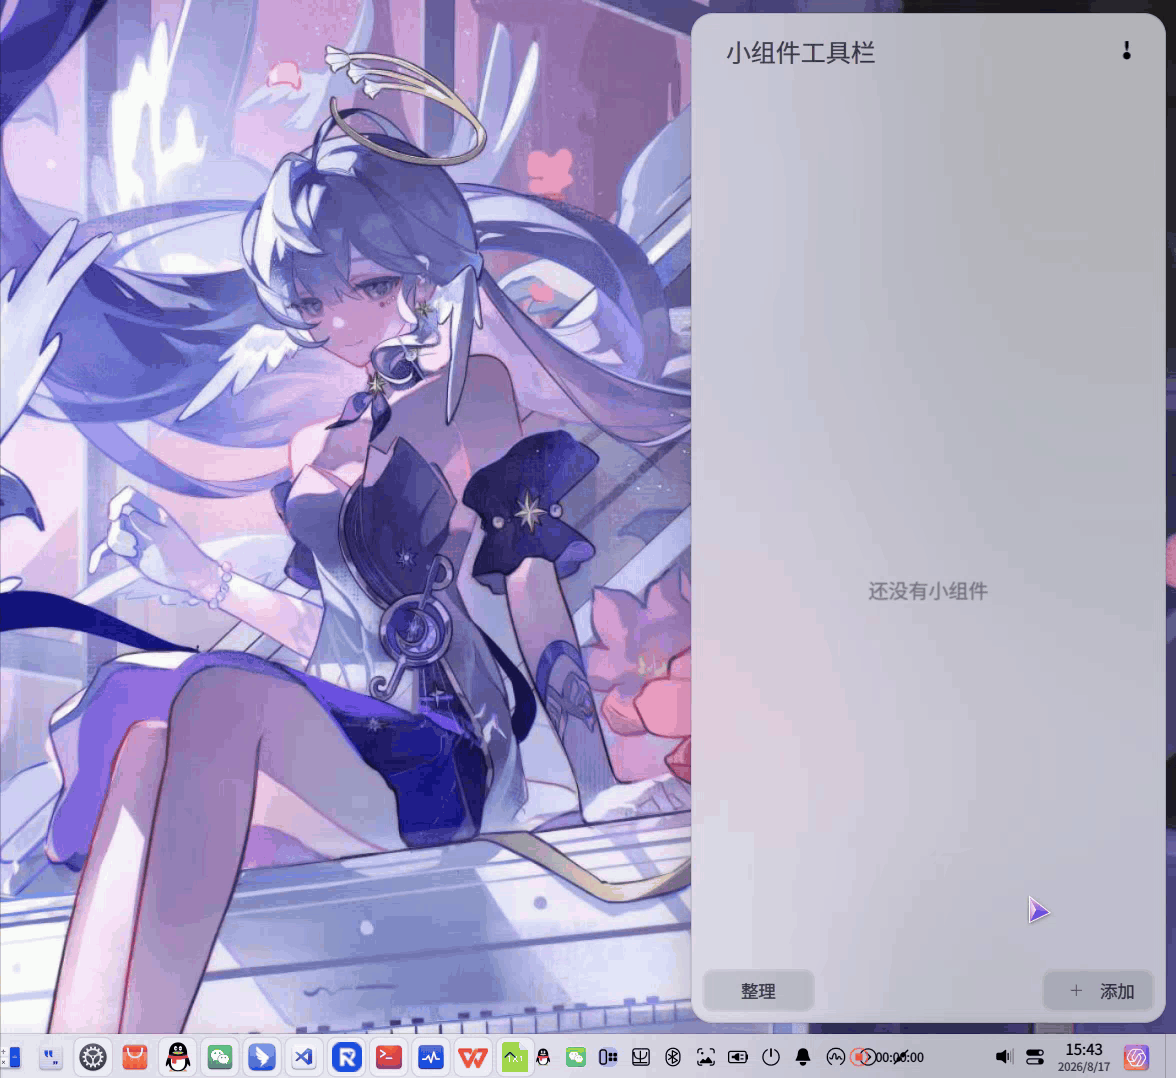Click the screenshot capture tray icon
This screenshot has width=1176, height=1078.
(x=705, y=1057)
